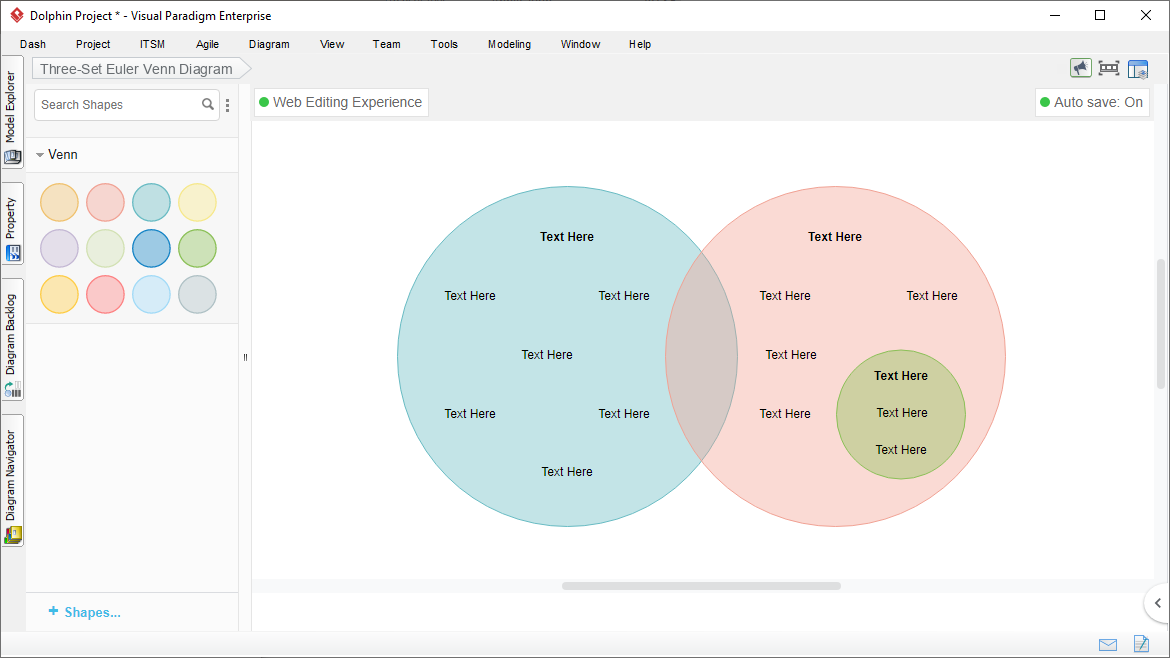
Task: Open the Team menu
Action: [387, 44]
